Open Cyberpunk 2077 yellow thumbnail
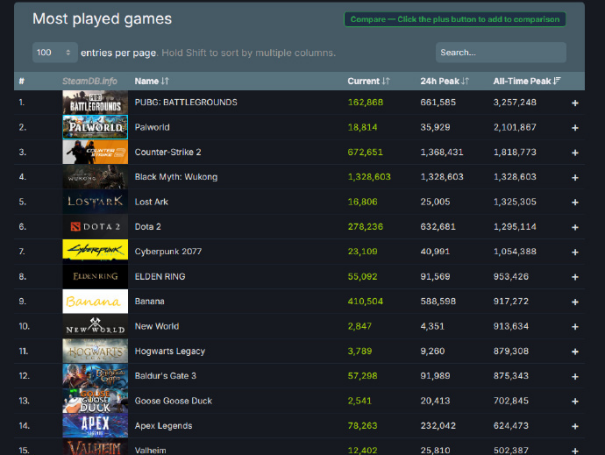The width and height of the screenshot is (605, 455). click(95, 251)
